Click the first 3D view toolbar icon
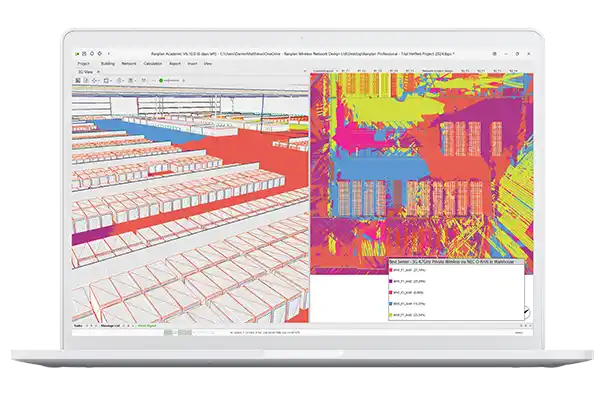The image size is (604, 394). (x=78, y=80)
